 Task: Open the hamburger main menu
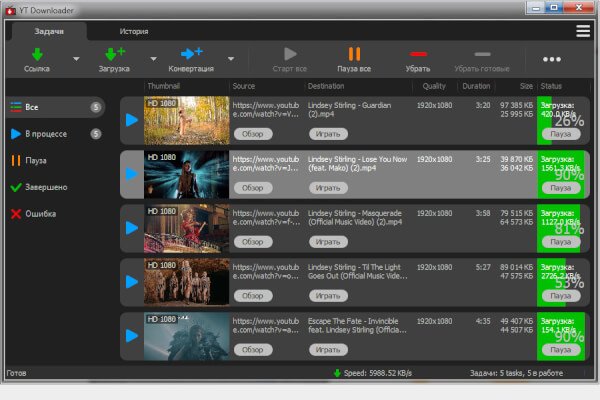coord(583,31)
